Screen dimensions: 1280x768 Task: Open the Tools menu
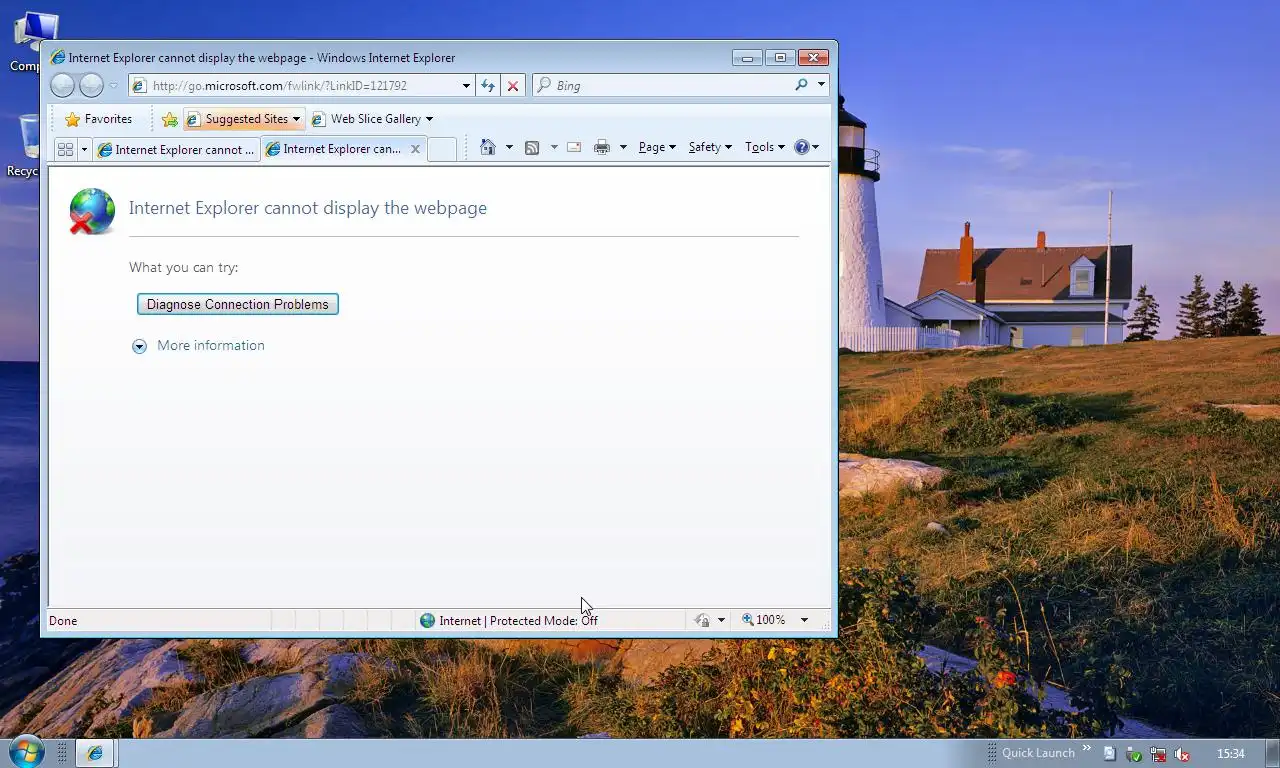click(765, 147)
